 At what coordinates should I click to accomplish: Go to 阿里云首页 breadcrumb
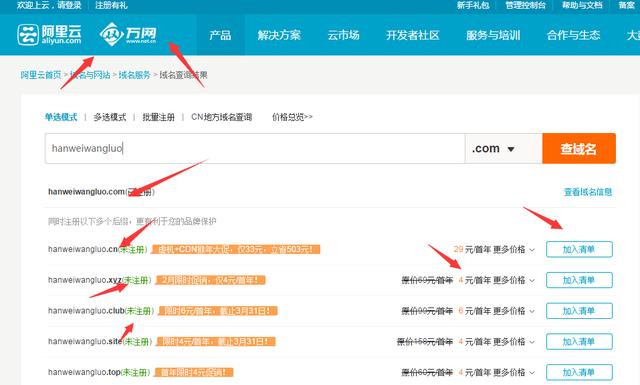pos(41,75)
